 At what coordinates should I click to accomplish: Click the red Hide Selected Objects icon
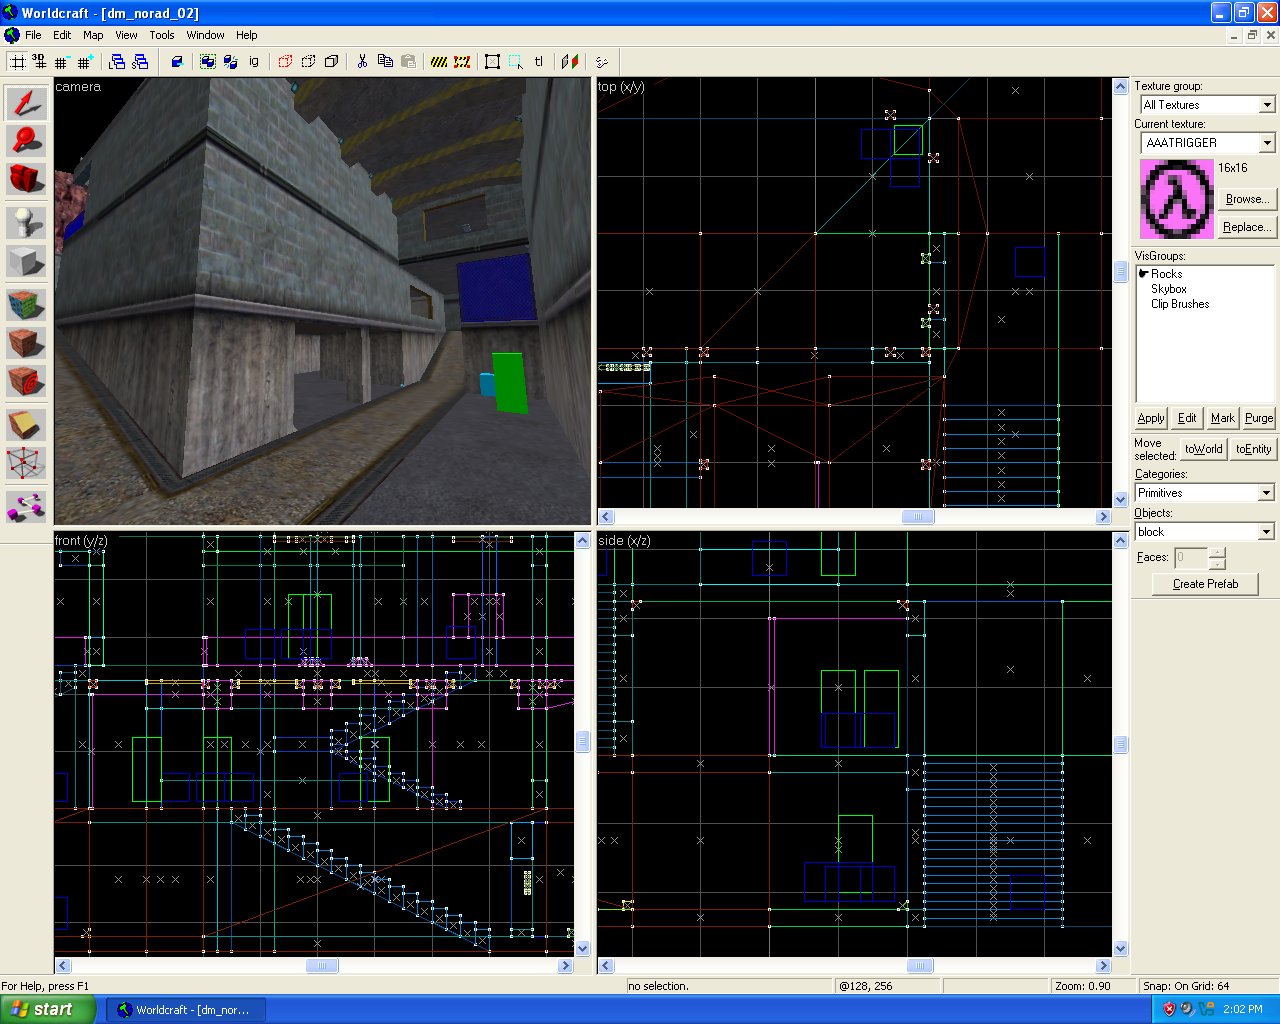click(285, 62)
